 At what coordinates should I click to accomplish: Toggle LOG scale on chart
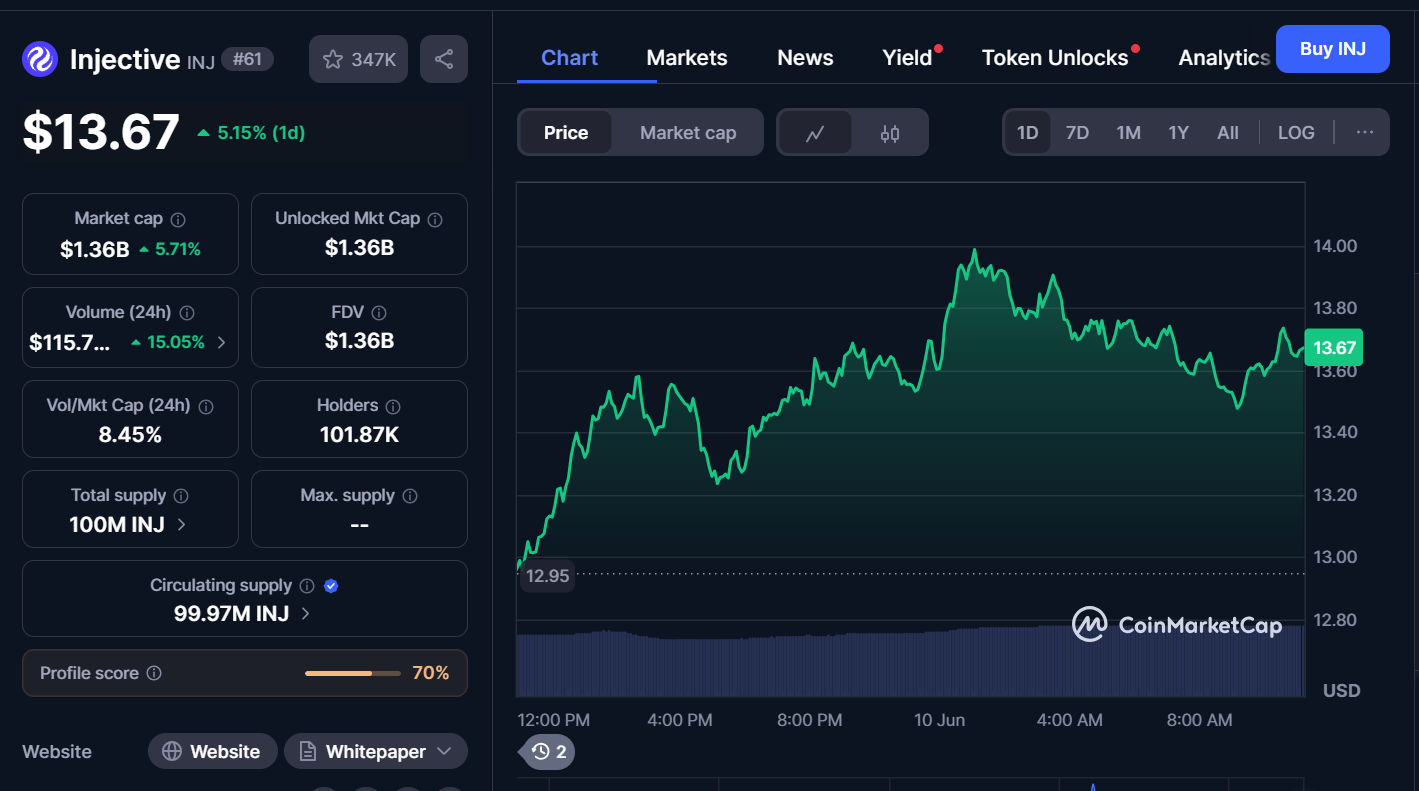[x=1296, y=133]
